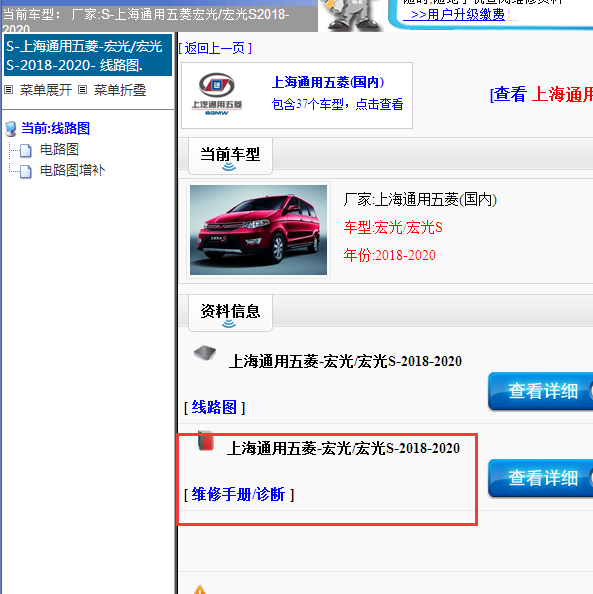This screenshot has width=593, height=594.
Task: Click the 查看 上海通用 link on the right
Action: (542, 94)
